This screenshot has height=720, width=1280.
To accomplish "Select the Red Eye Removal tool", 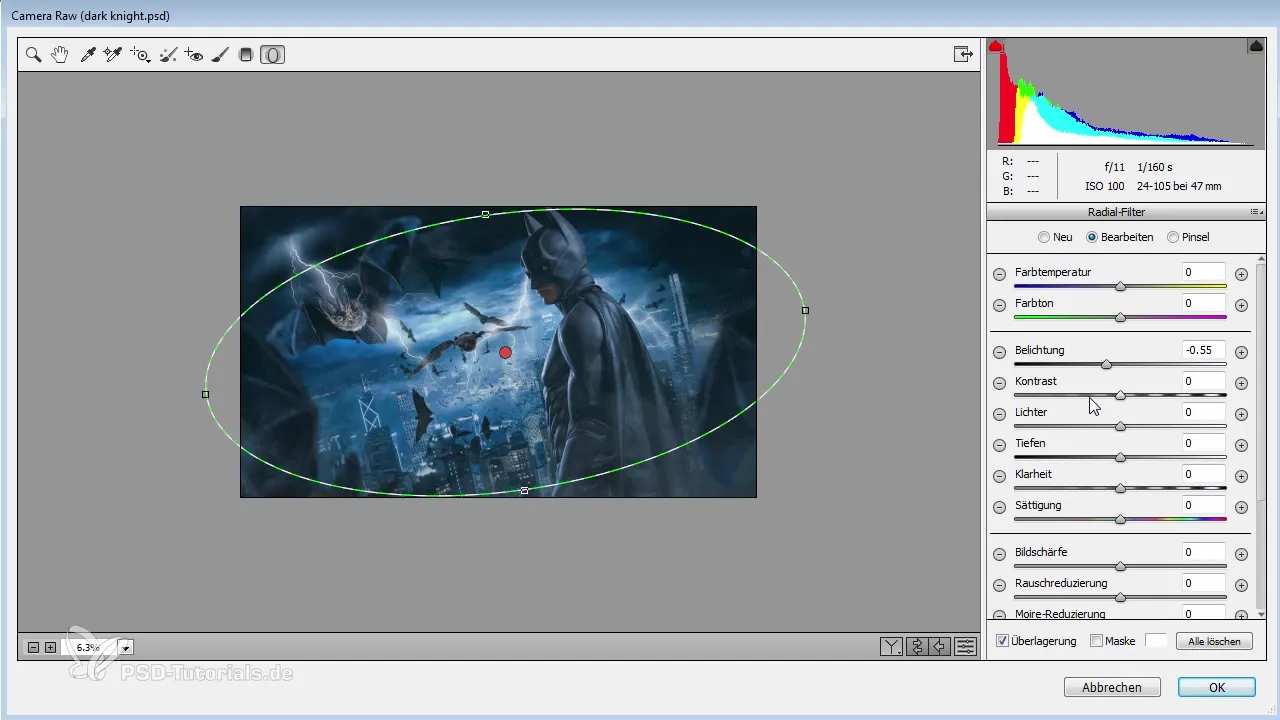I will [195, 55].
